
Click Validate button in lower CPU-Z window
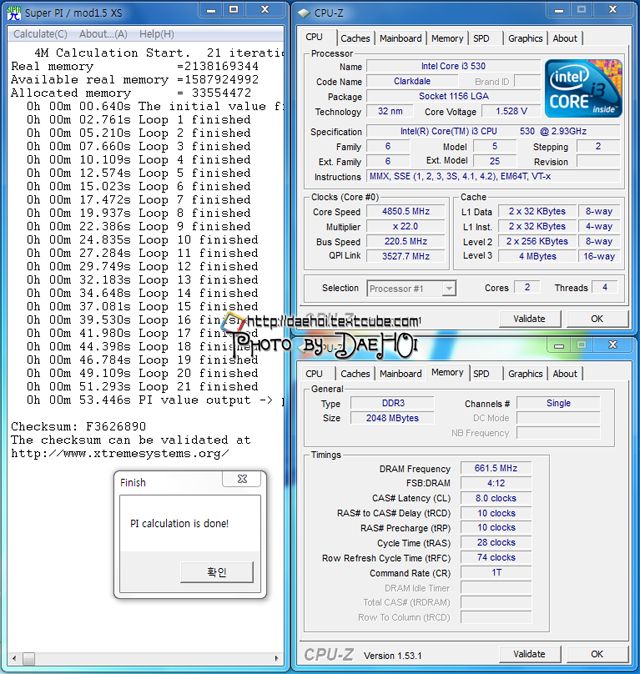[x=530, y=654]
